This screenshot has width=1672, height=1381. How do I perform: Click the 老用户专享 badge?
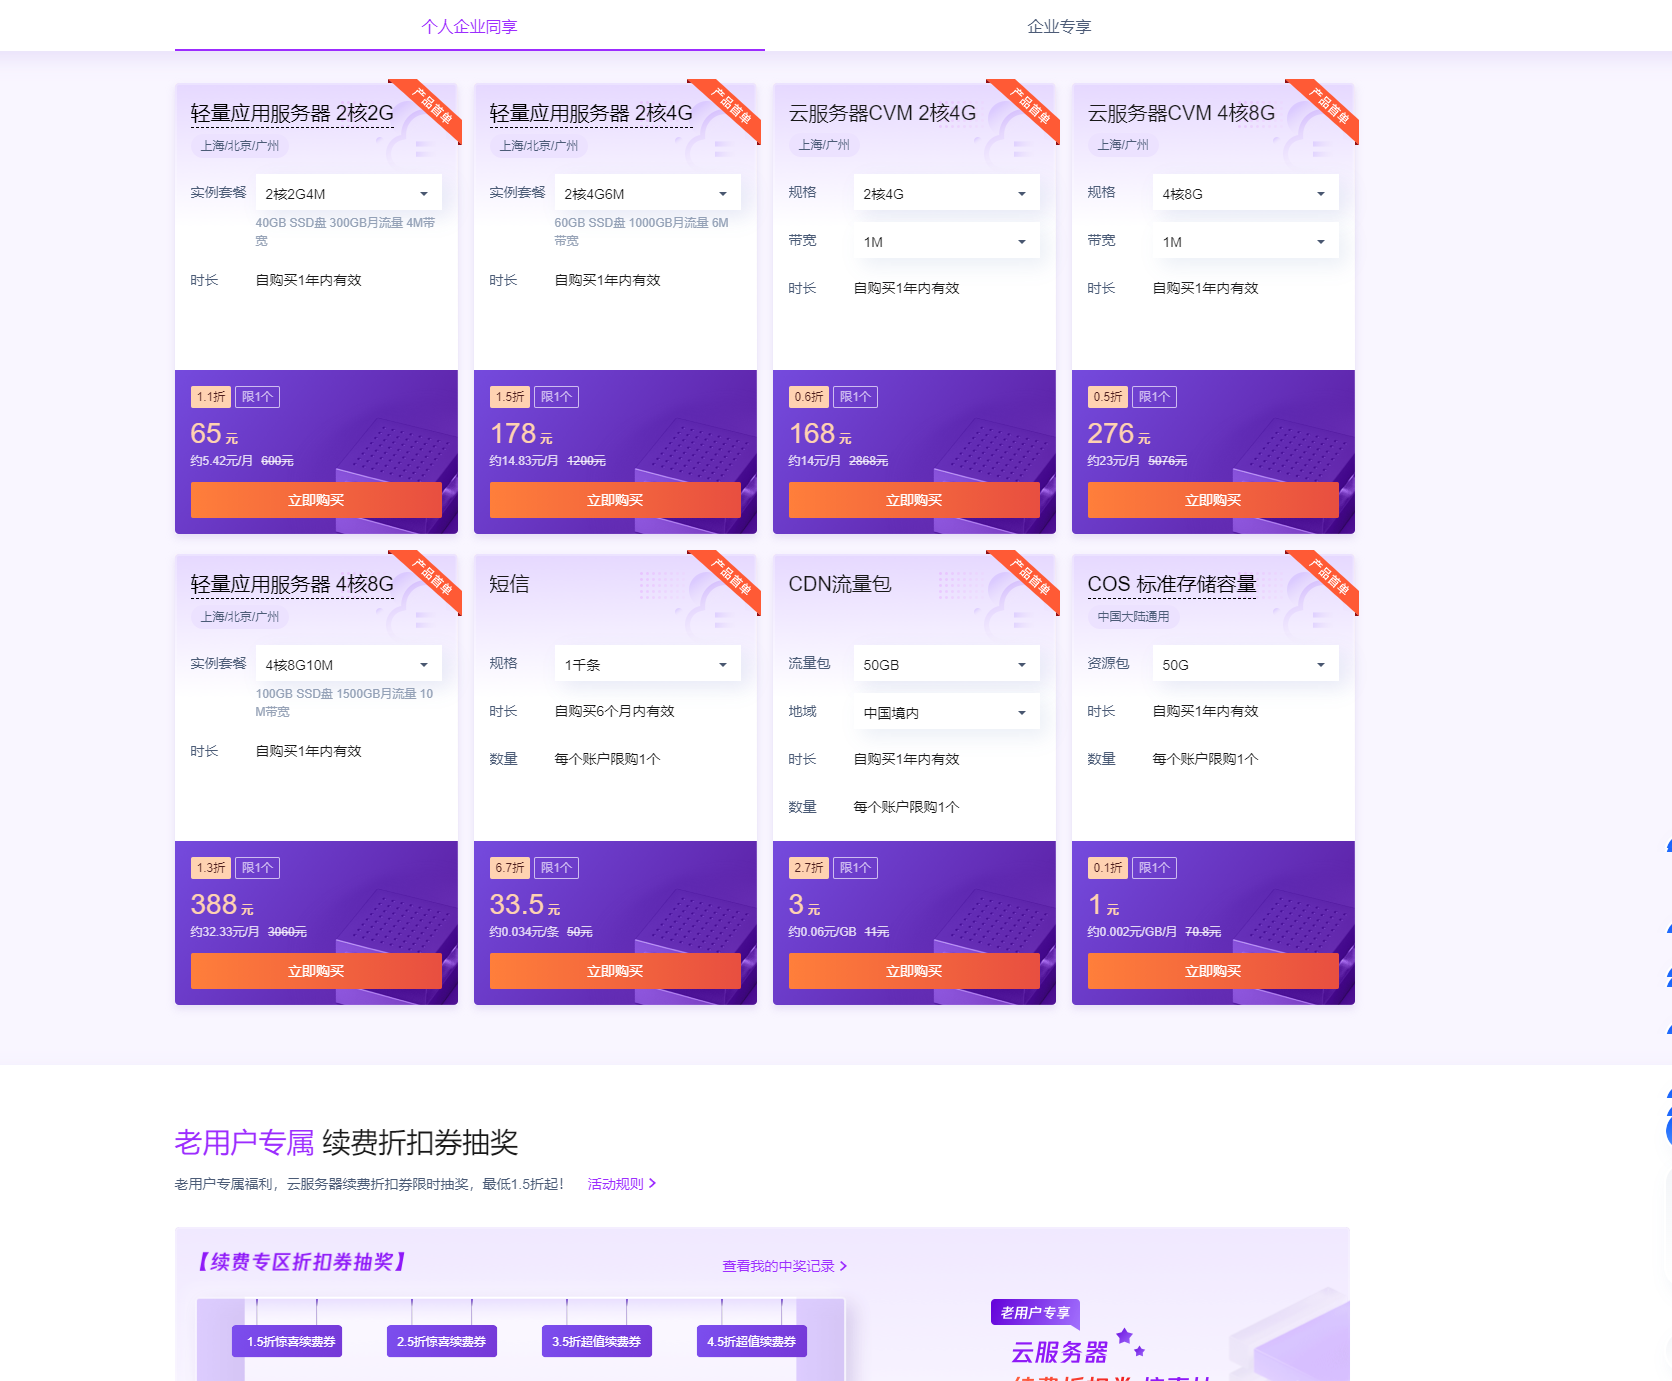(x=1035, y=1313)
